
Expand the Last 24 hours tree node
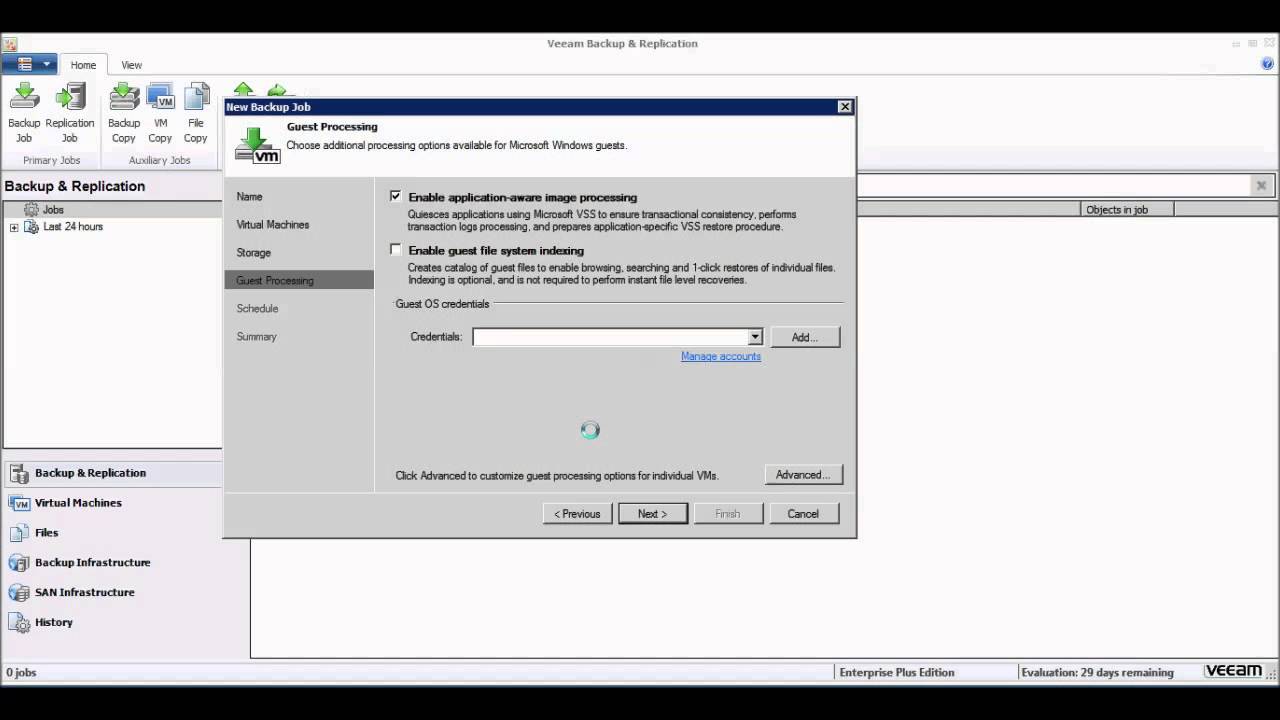14,227
